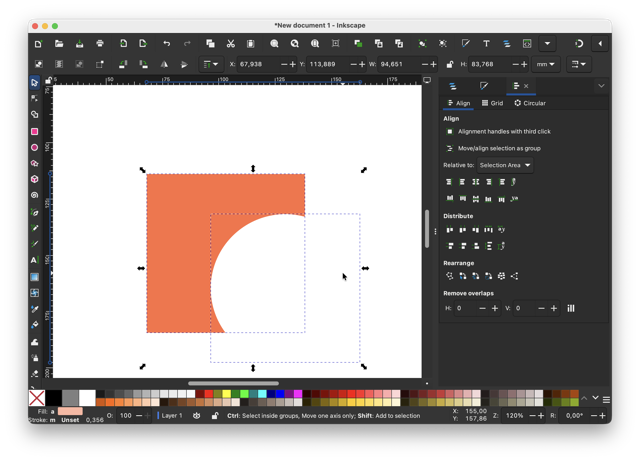Open the XML editor icon
Viewport: 640px width, 461px height.
click(527, 44)
